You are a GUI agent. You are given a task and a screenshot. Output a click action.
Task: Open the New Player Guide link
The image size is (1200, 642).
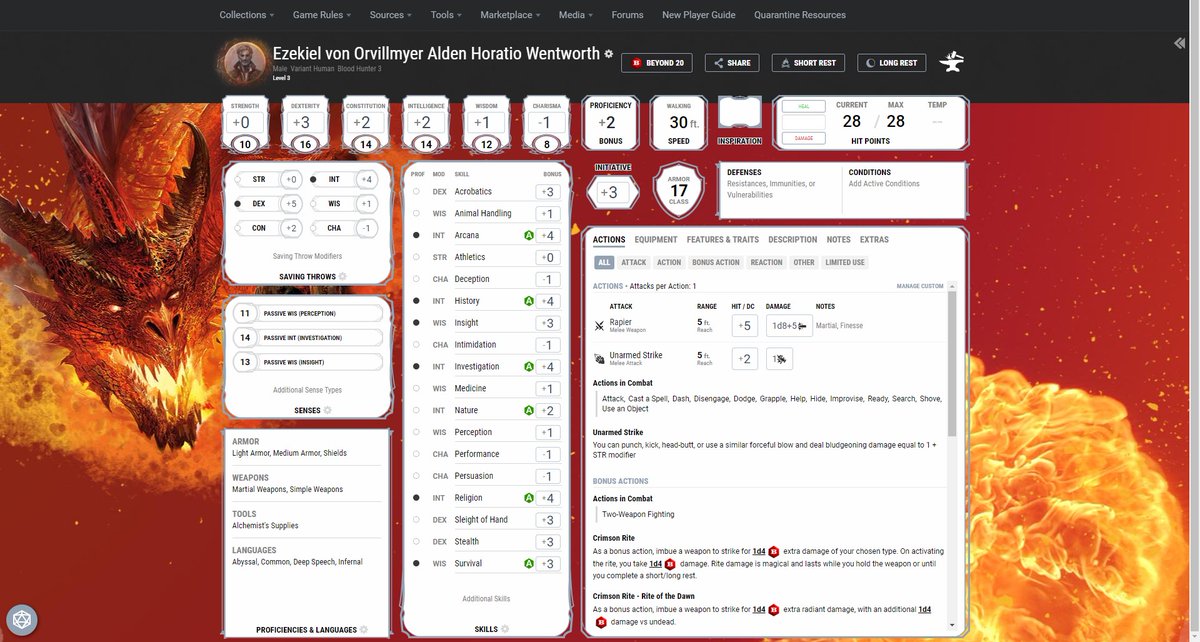point(699,15)
